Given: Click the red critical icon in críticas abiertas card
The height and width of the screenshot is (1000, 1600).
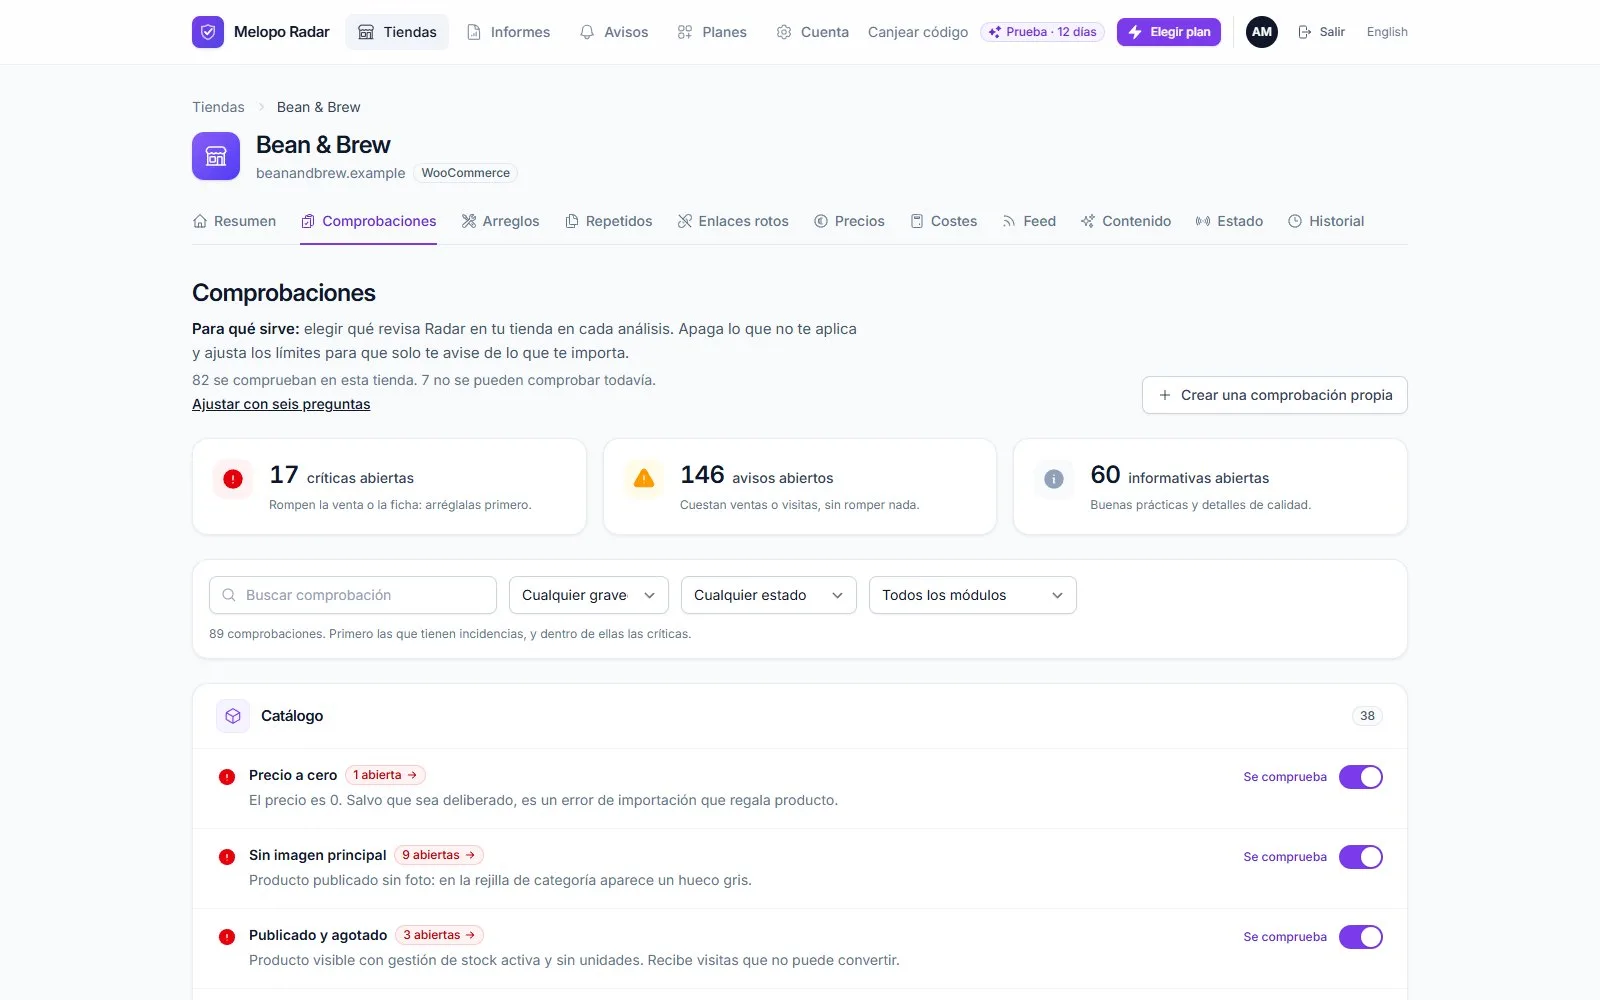Looking at the screenshot, I should (233, 479).
